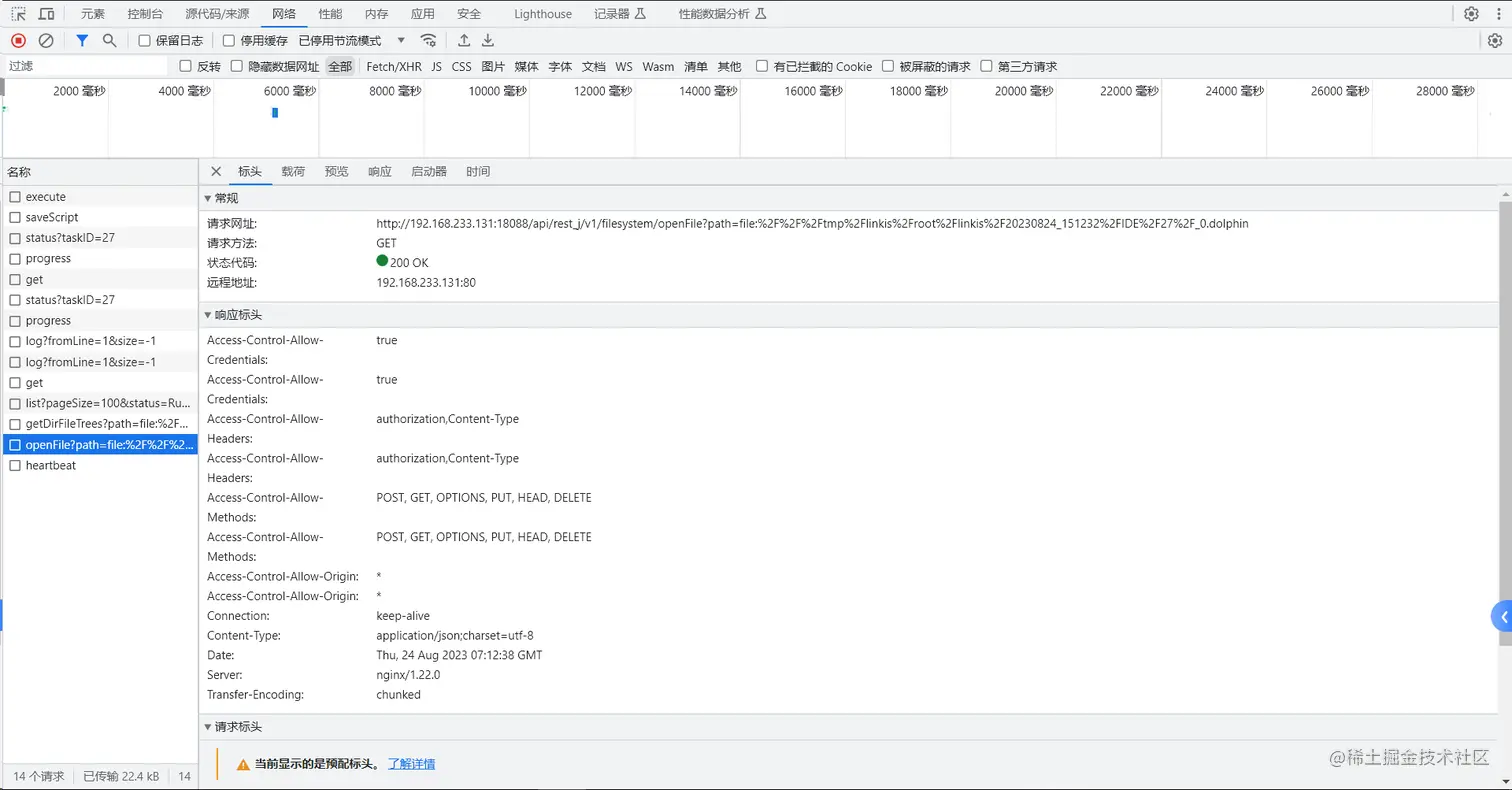Check the 反转 filter option
Screen dimensions: 1512x790
185,67
